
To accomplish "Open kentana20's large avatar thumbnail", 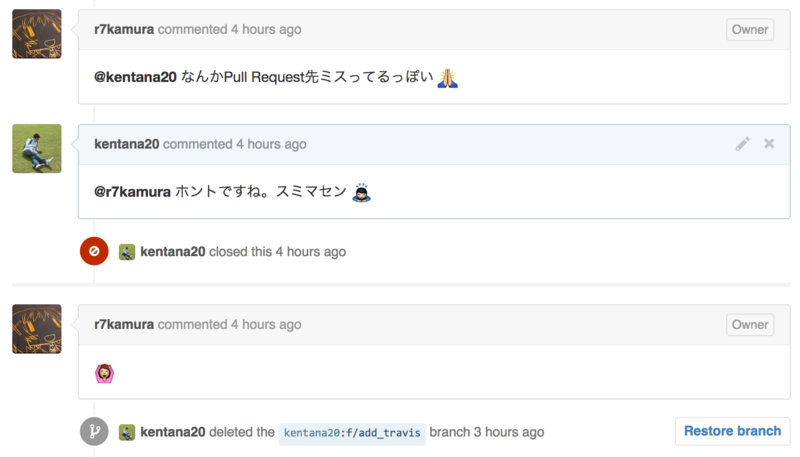I will point(37,149).
